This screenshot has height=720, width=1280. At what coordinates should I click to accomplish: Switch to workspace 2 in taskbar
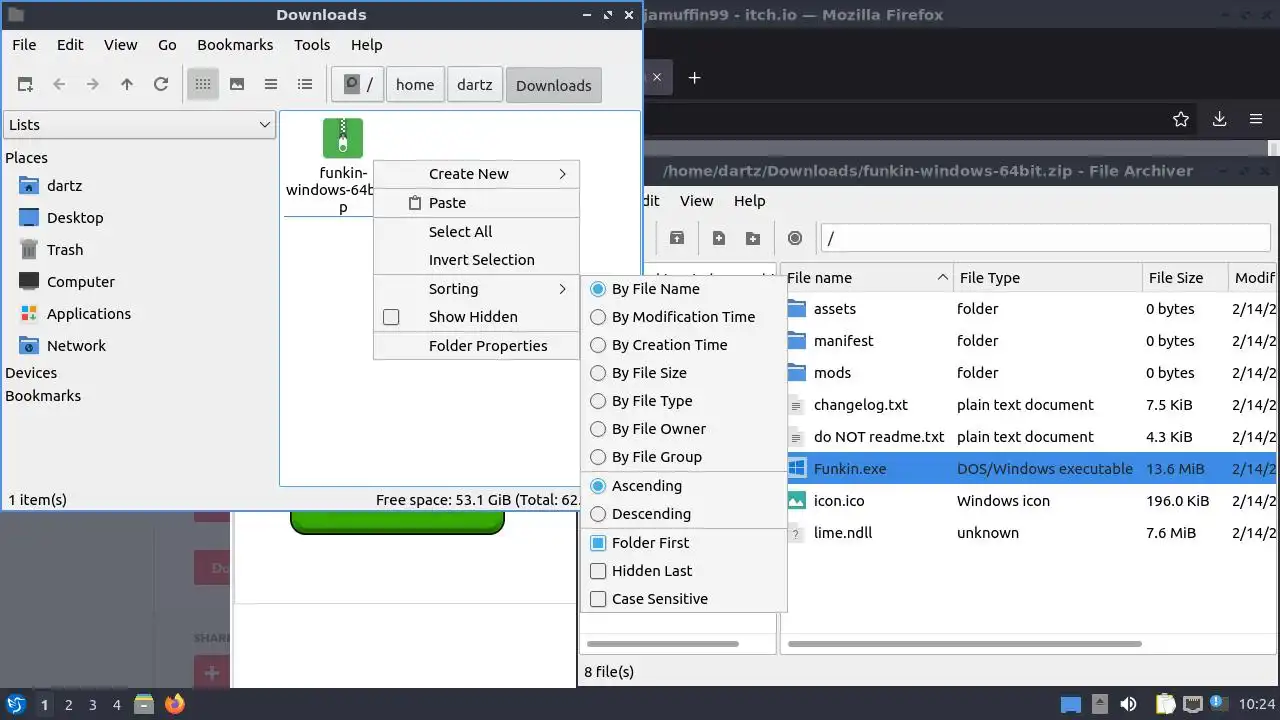[69, 705]
